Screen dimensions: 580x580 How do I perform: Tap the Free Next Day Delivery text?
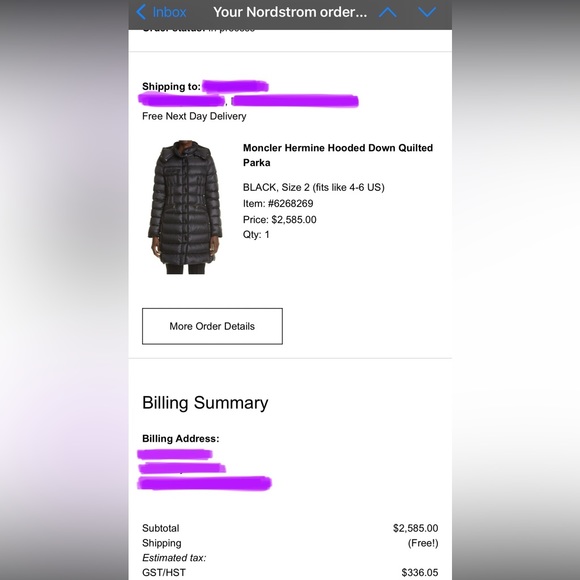pos(194,116)
